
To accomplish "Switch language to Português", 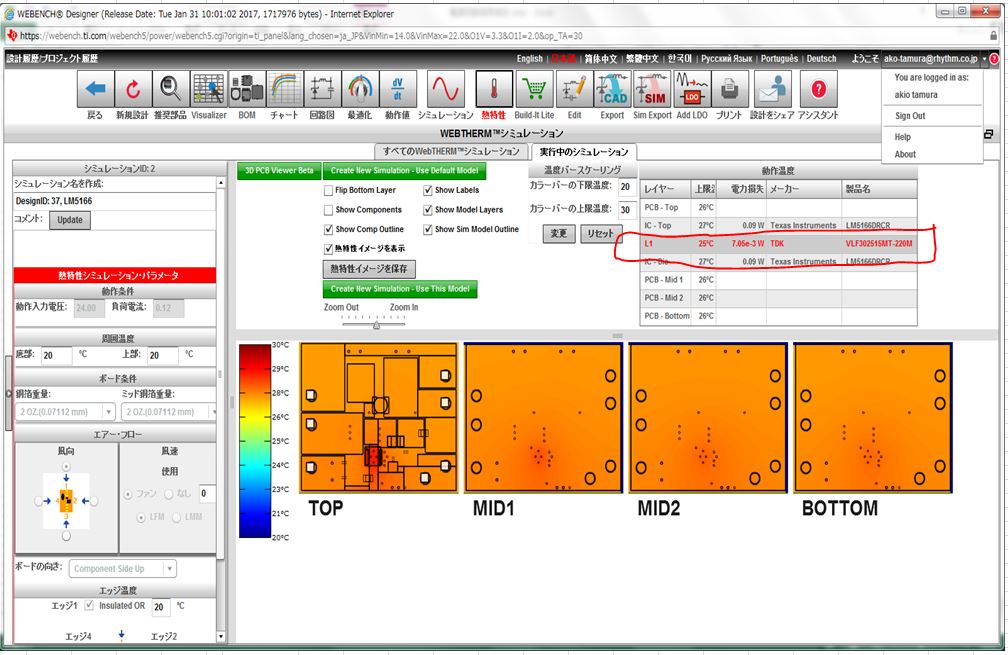I will [x=779, y=58].
